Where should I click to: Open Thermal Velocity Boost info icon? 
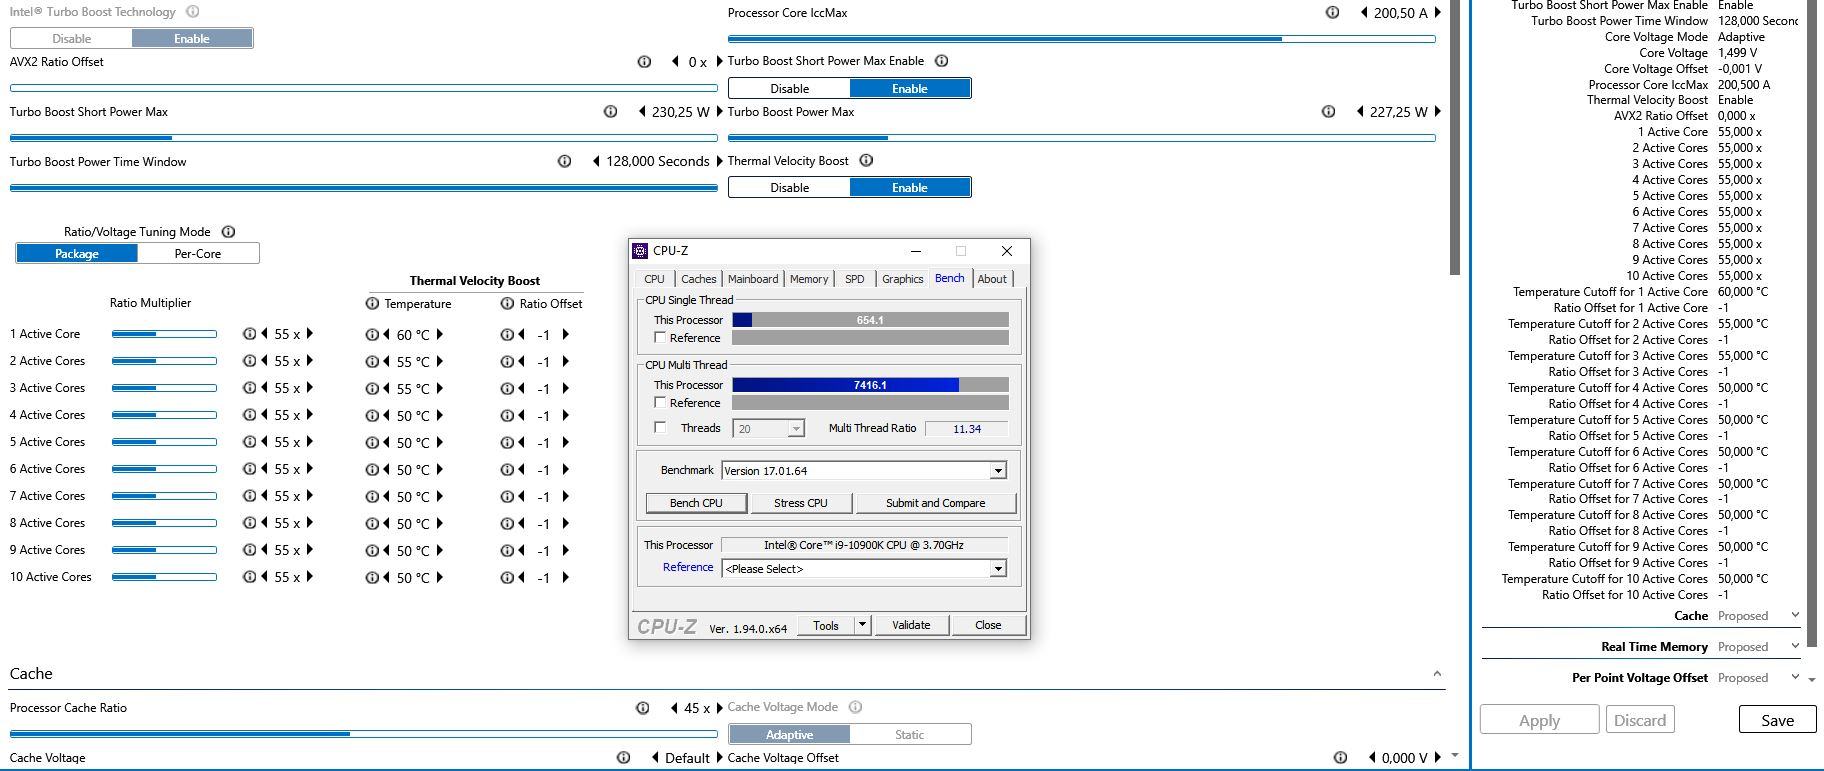[866, 160]
